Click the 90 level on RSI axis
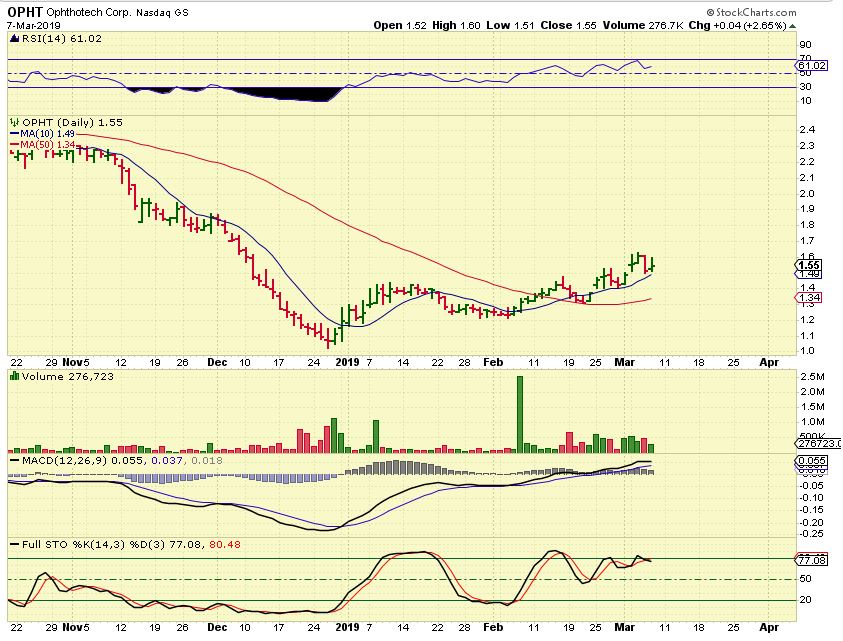 click(805, 45)
